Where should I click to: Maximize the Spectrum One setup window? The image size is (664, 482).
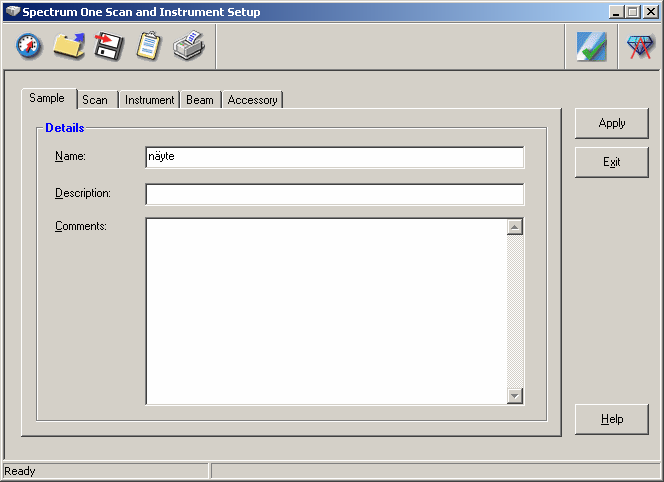633,11
